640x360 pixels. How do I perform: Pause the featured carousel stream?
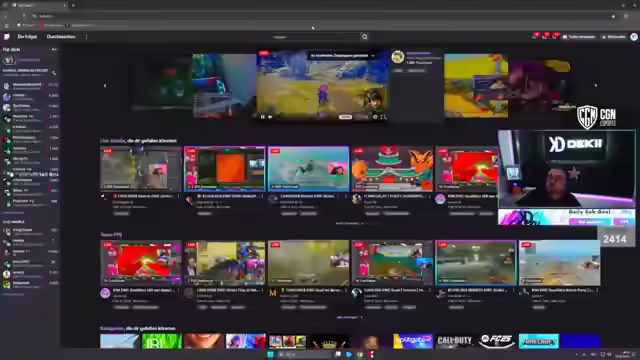click(262, 117)
